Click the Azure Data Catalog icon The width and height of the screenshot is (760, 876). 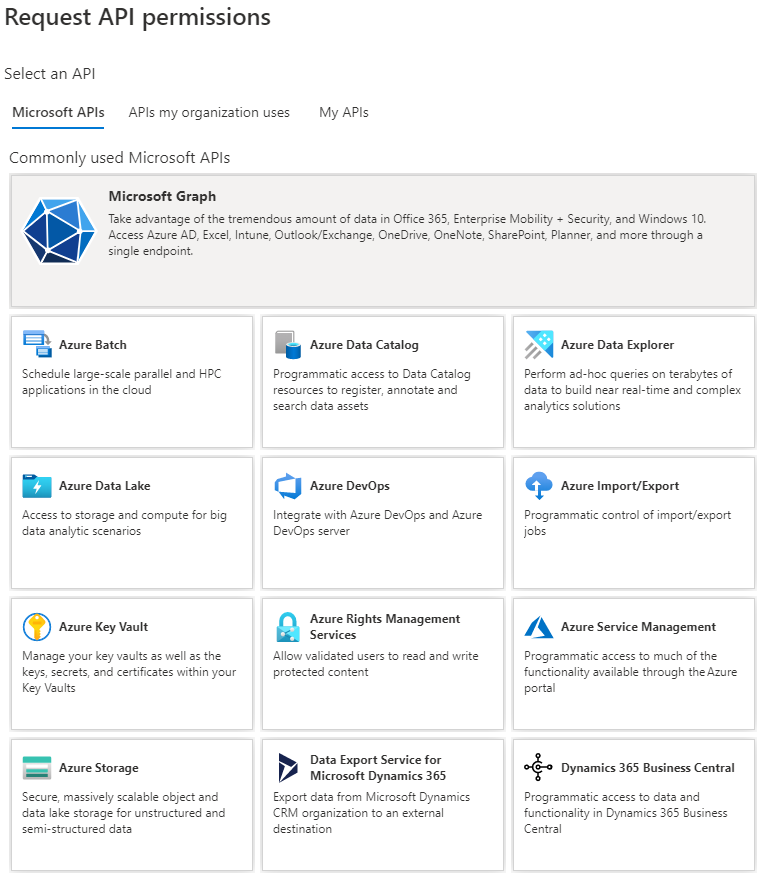(288, 342)
